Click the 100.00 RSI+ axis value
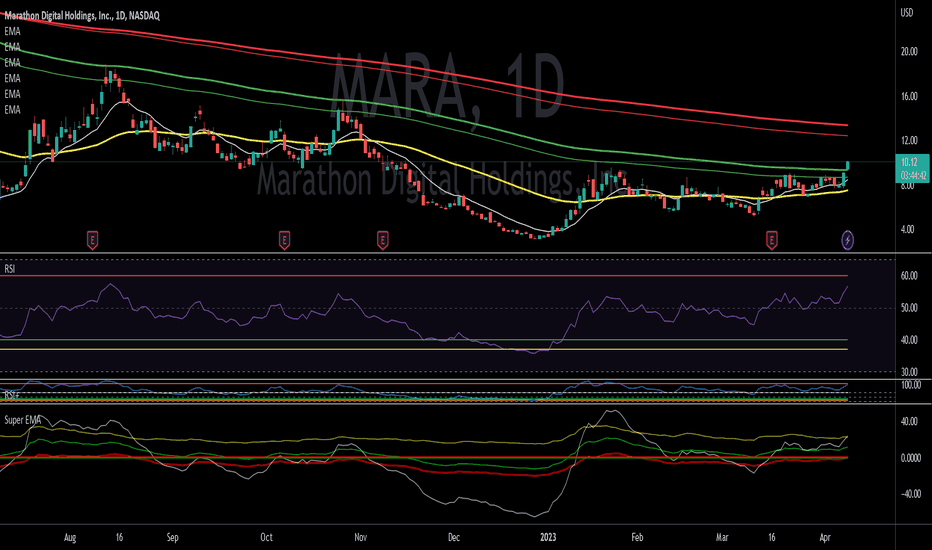This screenshot has width=932, height=550. click(x=911, y=385)
